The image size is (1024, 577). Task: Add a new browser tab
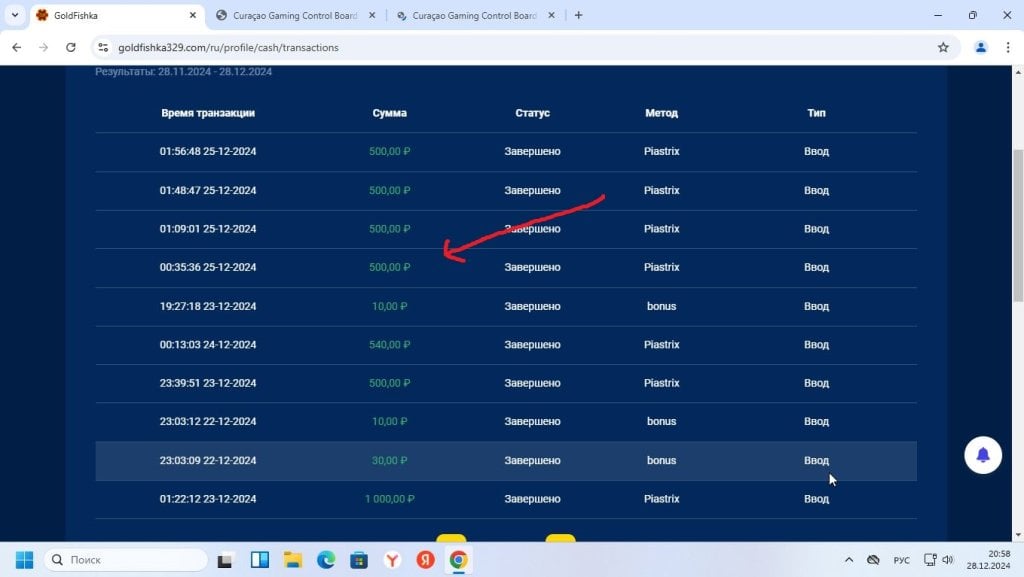pyautogui.click(x=579, y=15)
